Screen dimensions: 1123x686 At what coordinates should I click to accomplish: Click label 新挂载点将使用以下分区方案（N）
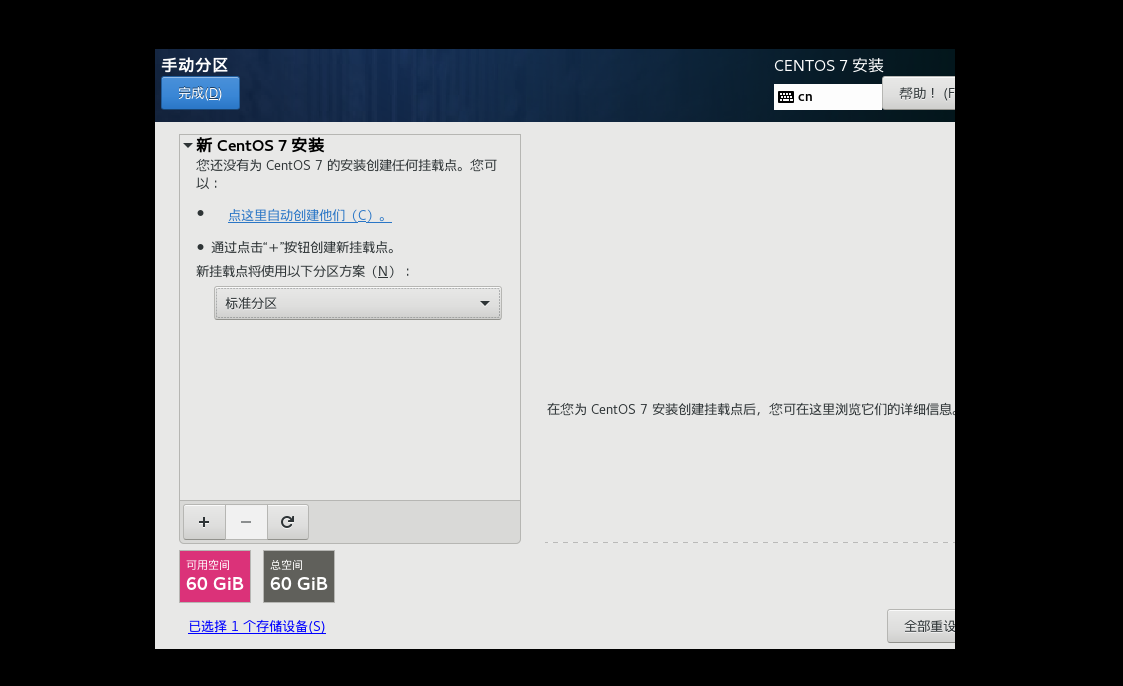[303, 271]
